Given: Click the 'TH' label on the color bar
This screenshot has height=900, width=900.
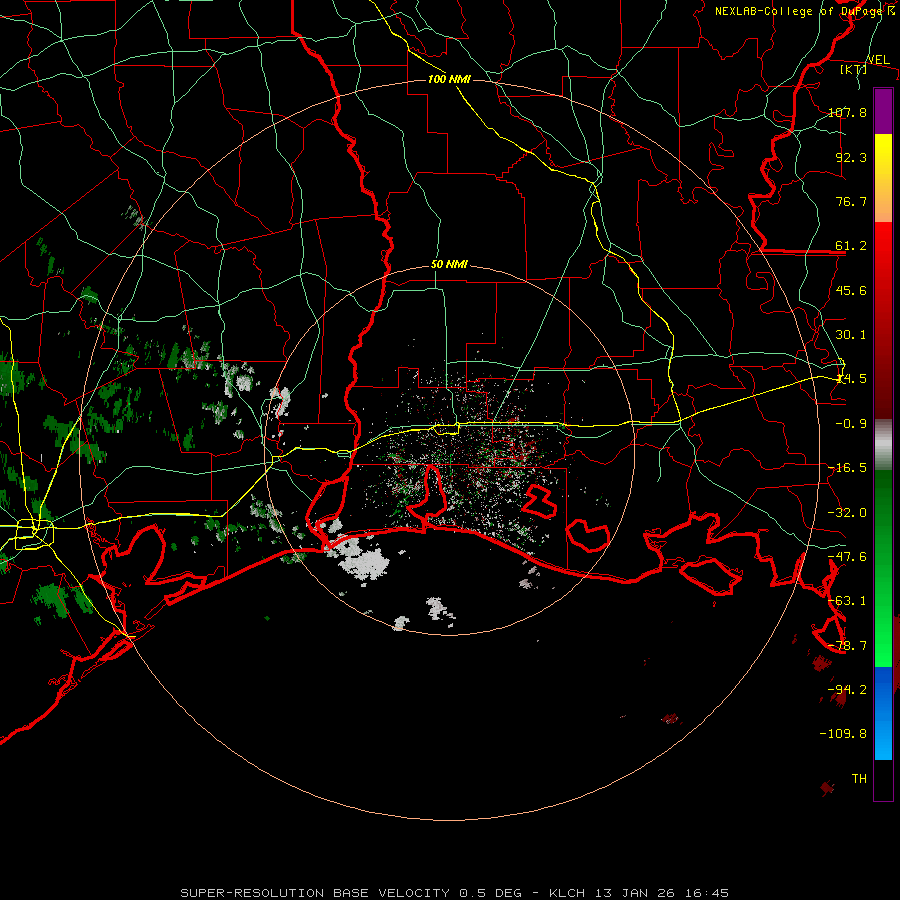Looking at the screenshot, I should click(859, 778).
